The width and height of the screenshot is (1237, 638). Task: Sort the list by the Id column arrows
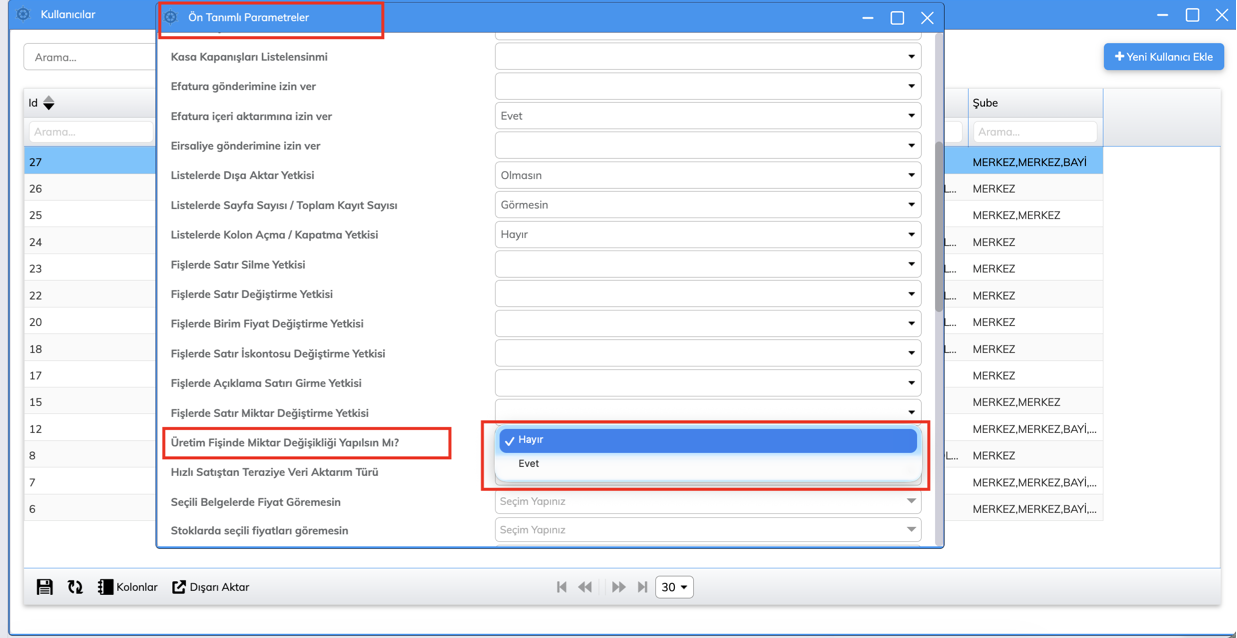(49, 103)
